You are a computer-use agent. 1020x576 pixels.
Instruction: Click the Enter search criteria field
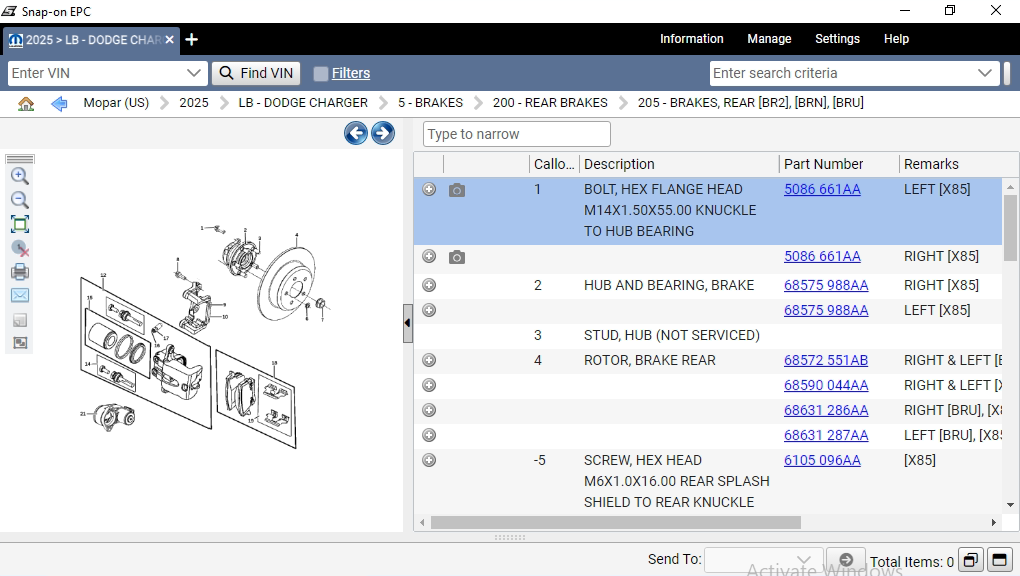(x=843, y=73)
